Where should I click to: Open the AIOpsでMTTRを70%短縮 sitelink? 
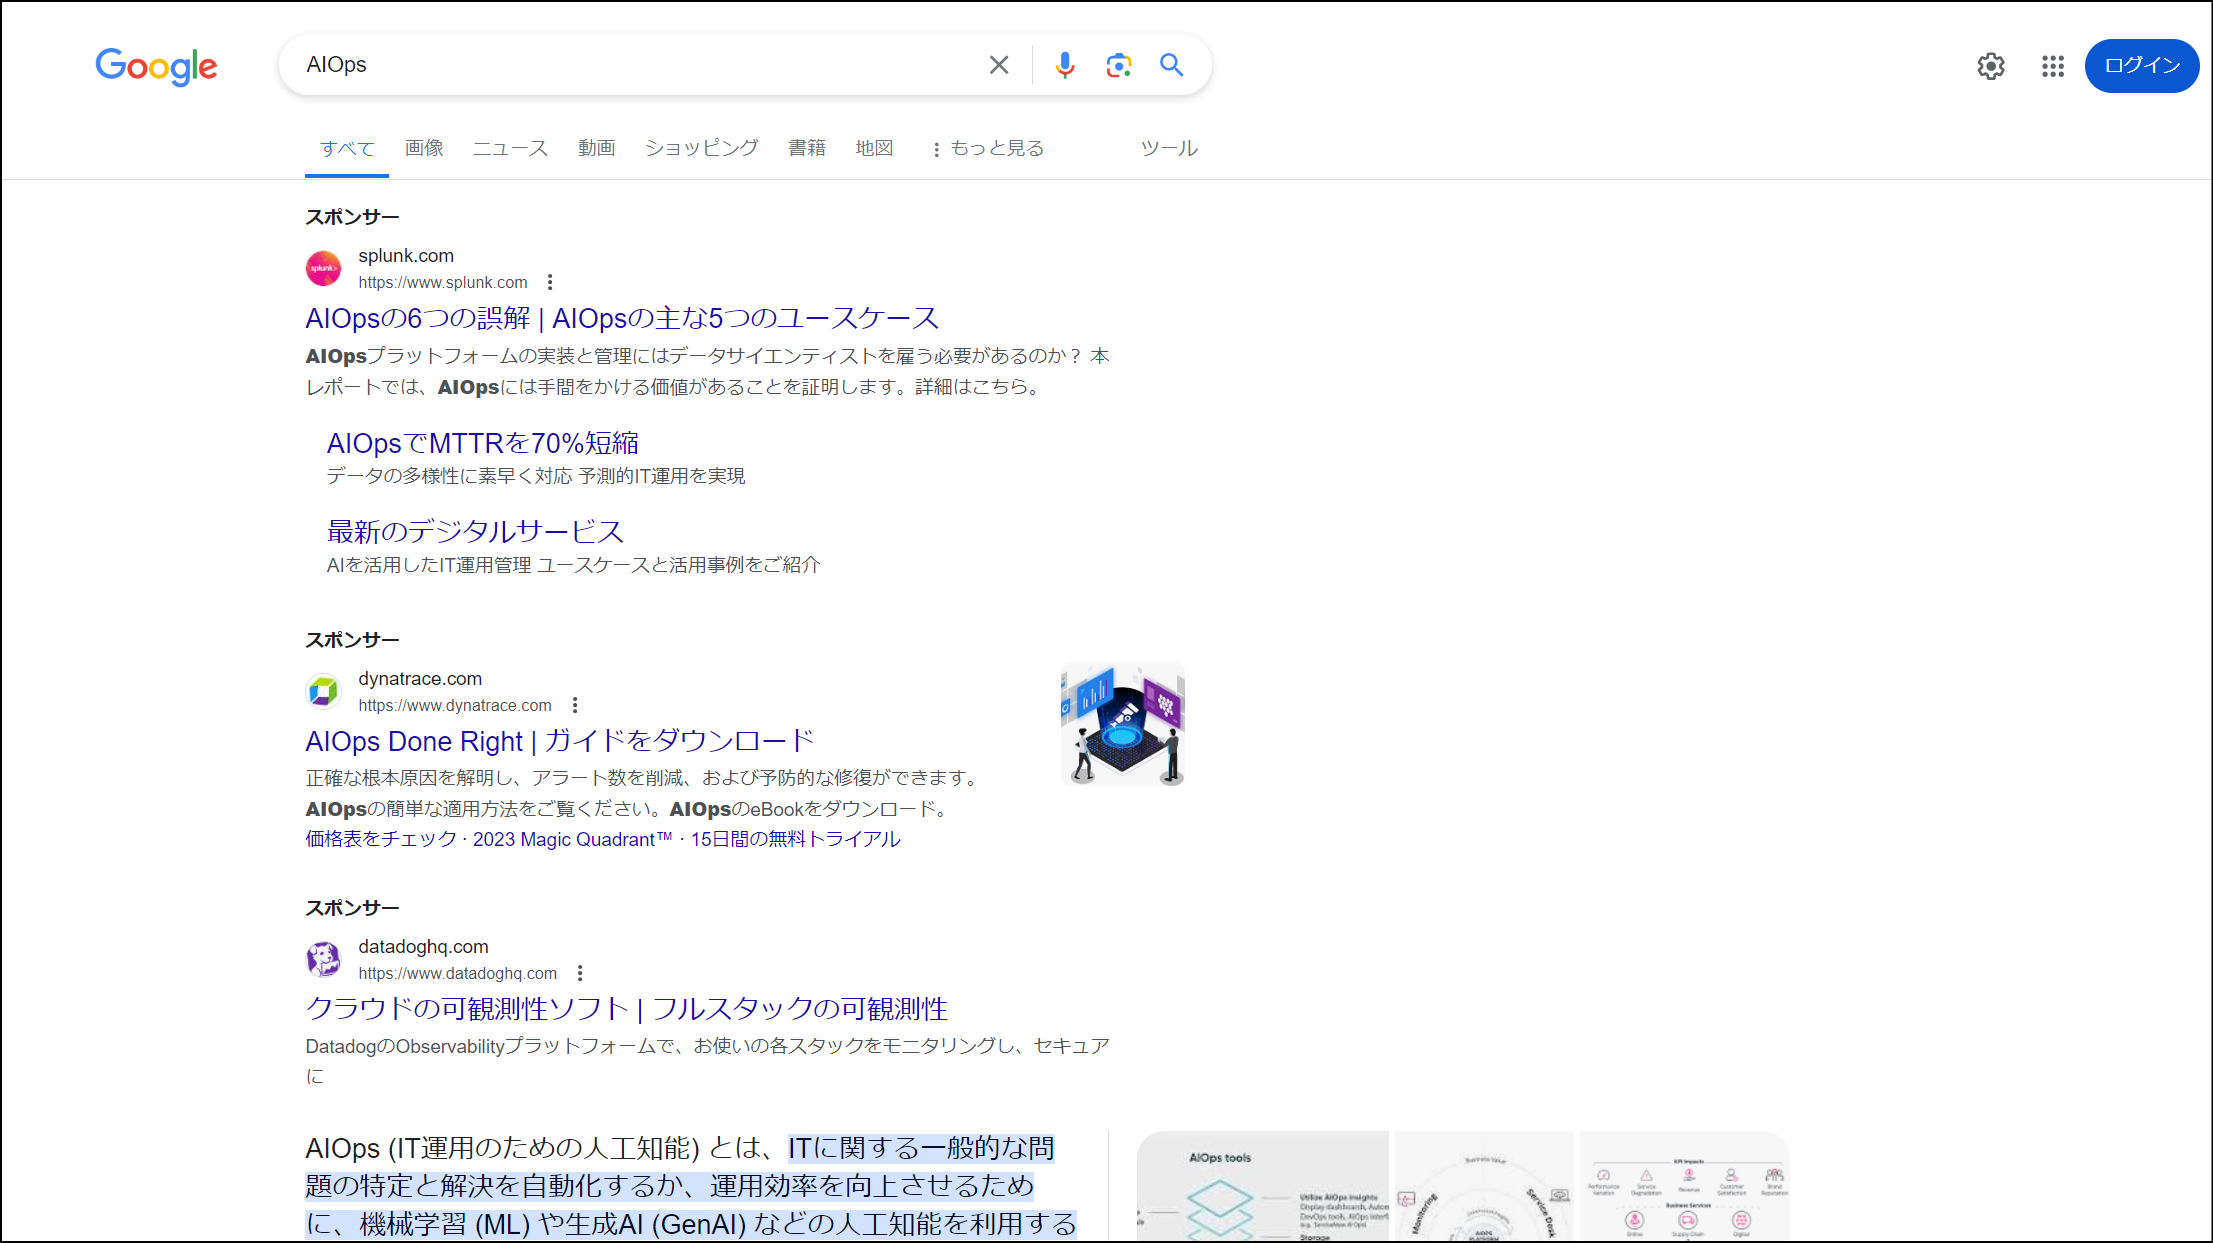[x=483, y=442]
